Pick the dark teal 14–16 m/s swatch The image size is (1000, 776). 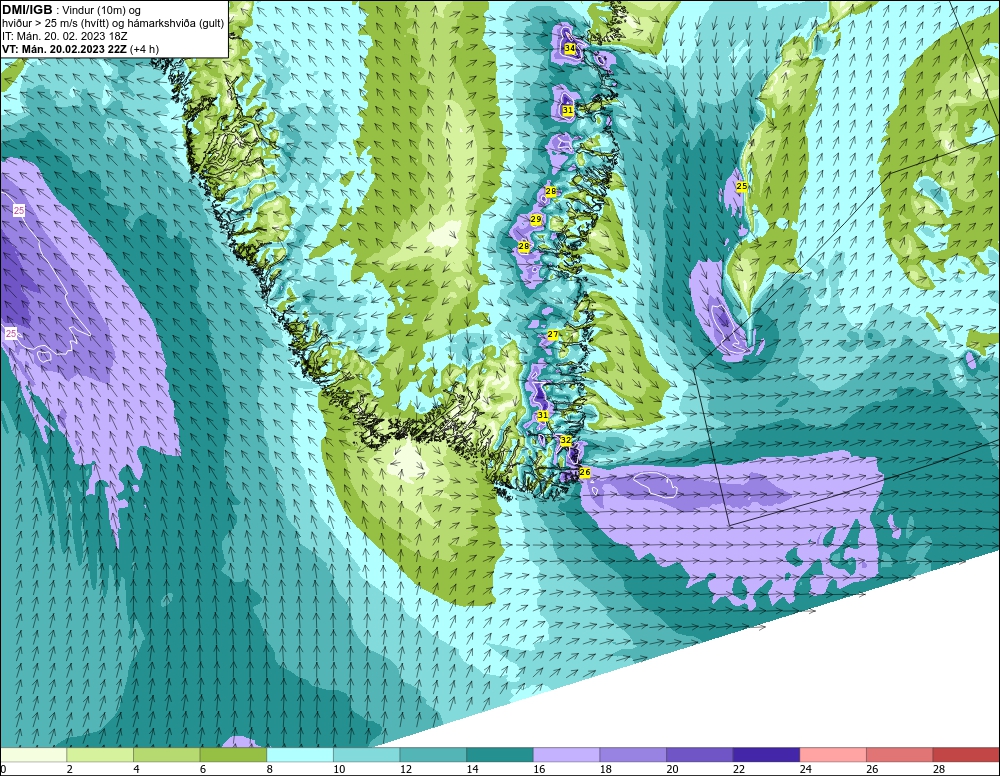click(500, 755)
